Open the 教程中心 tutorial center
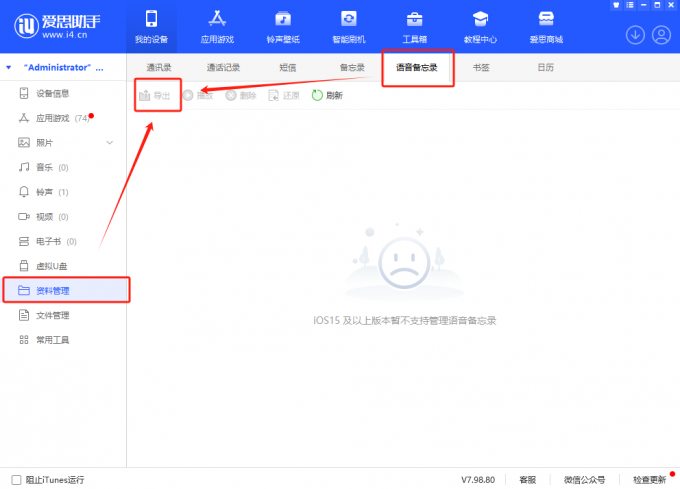 (x=481, y=27)
